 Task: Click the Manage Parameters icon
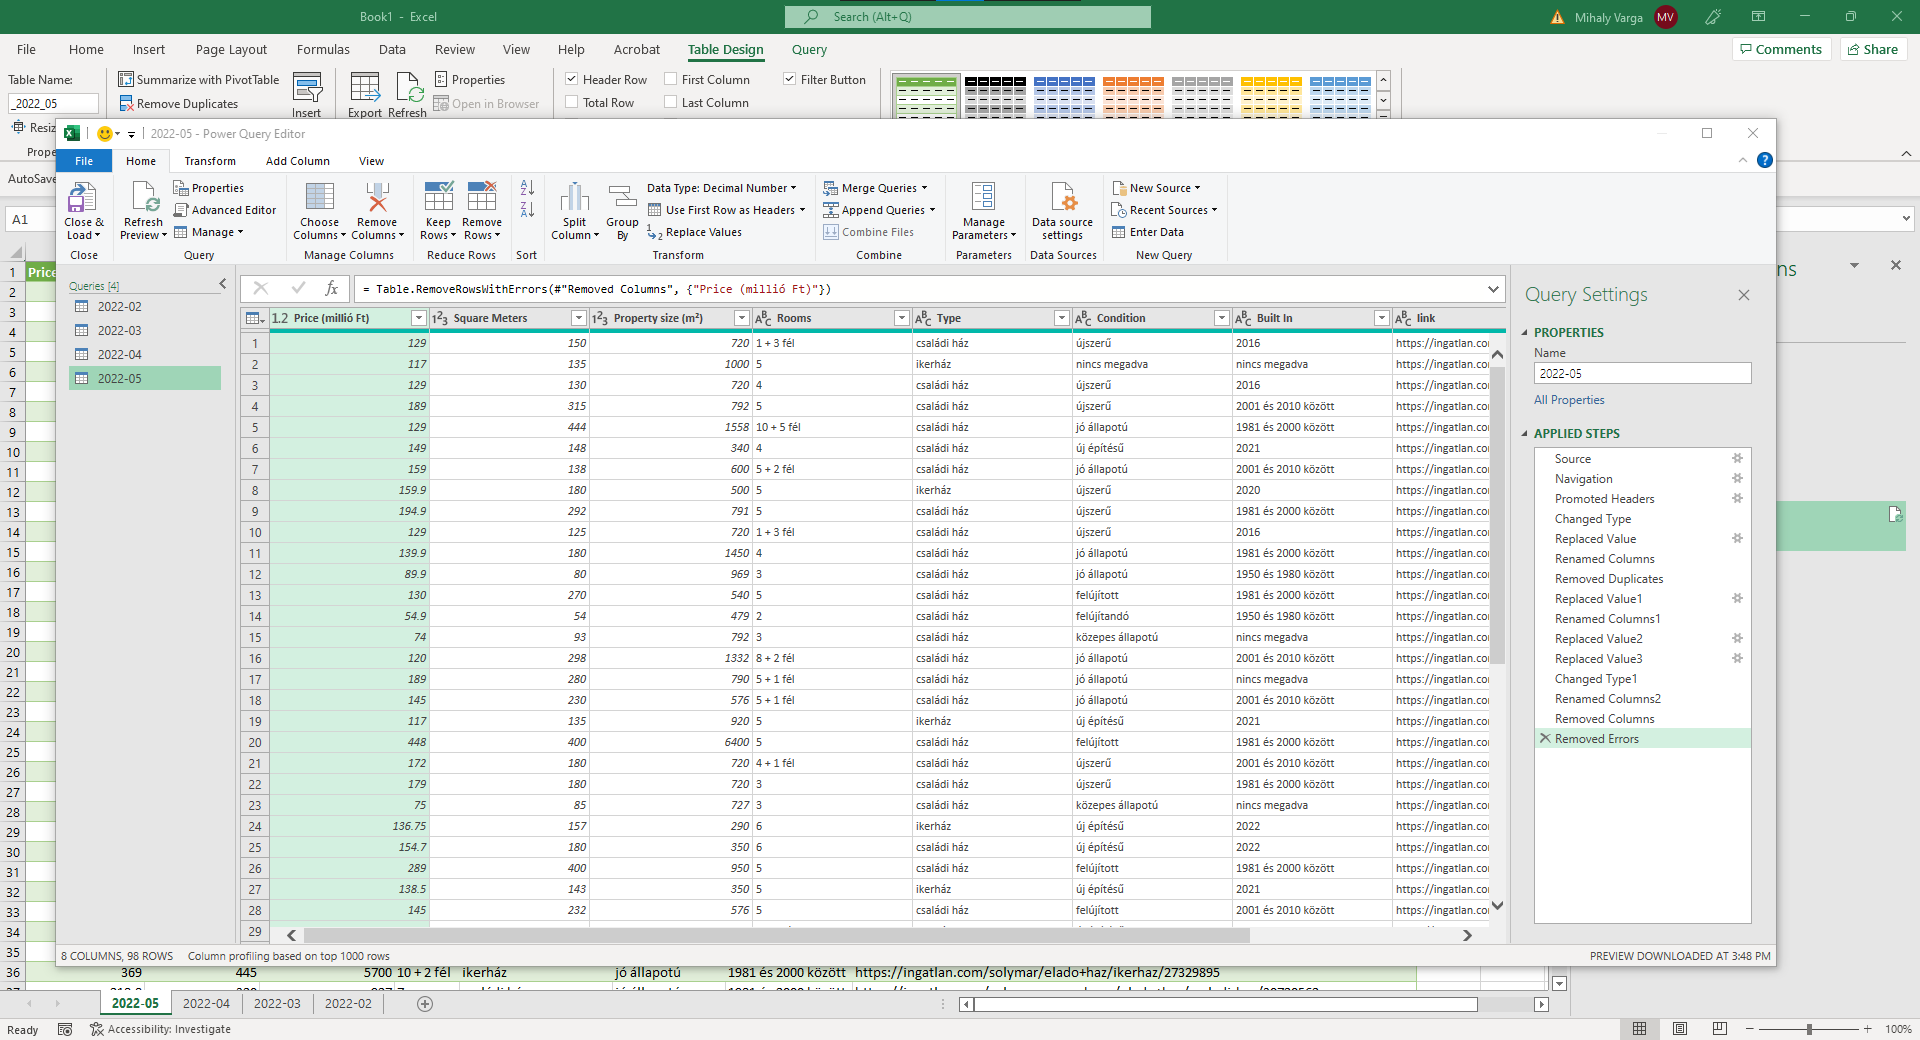click(x=984, y=197)
